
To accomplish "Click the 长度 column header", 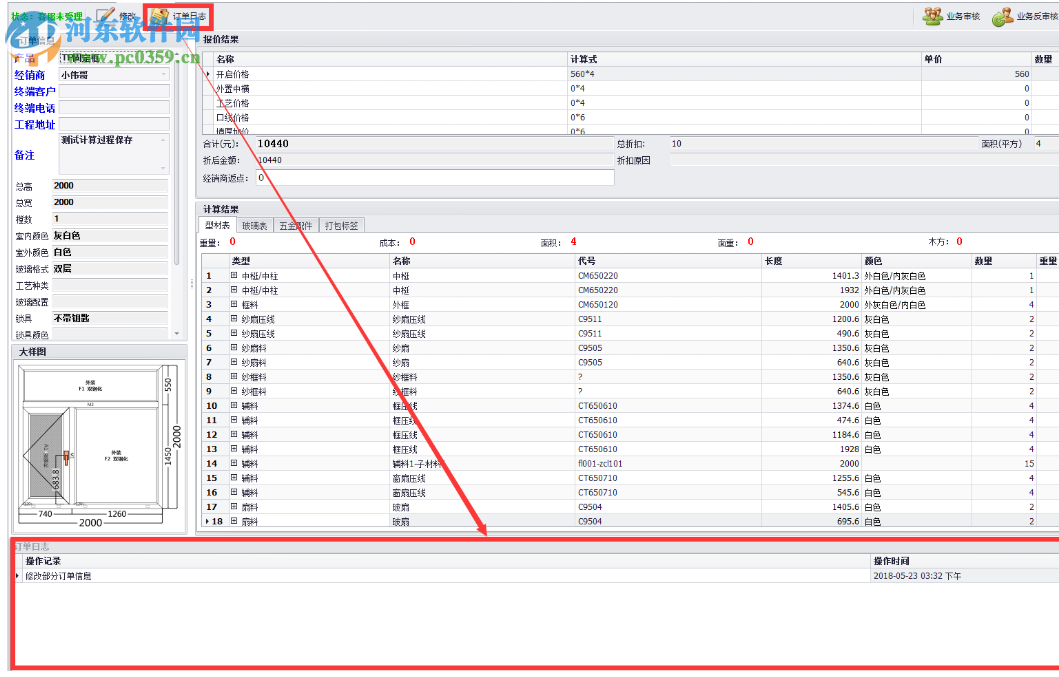I will pyautogui.click(x=811, y=261).
